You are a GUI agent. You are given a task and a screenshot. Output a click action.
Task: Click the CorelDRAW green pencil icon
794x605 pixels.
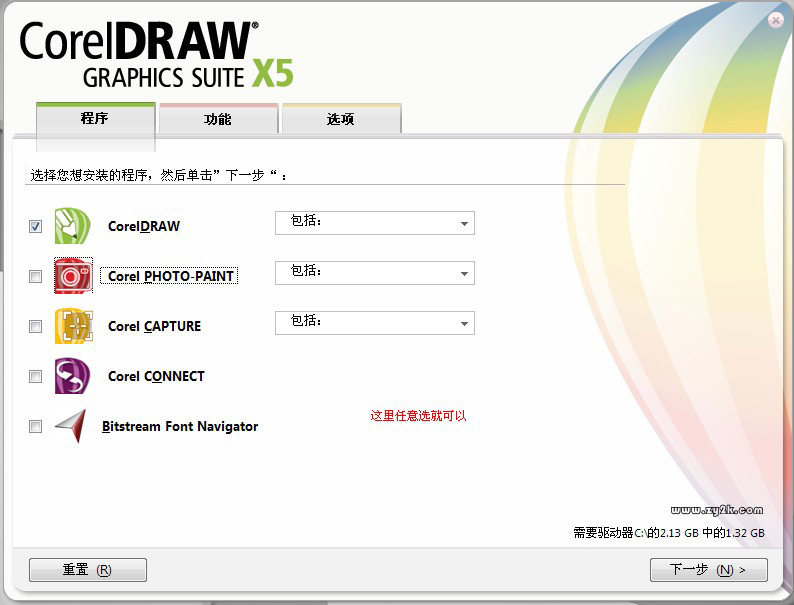pyautogui.click(x=72, y=226)
